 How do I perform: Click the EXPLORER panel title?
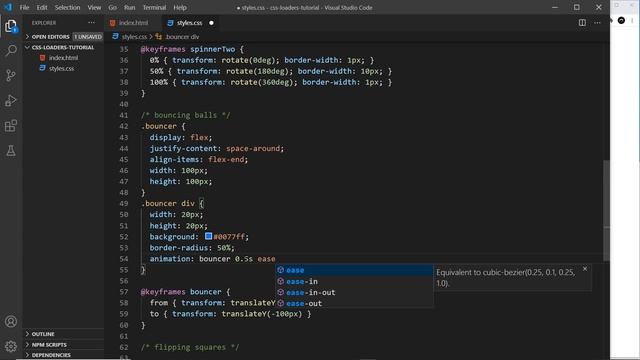point(44,23)
